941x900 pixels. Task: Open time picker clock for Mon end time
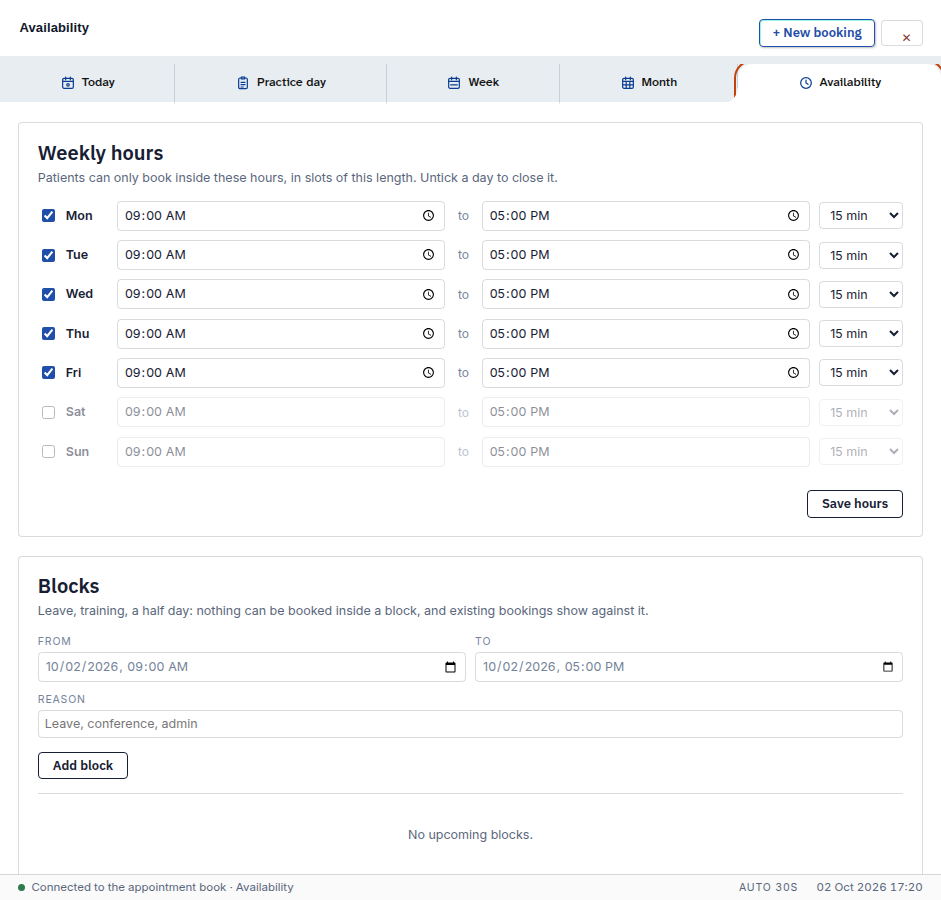[x=793, y=216]
